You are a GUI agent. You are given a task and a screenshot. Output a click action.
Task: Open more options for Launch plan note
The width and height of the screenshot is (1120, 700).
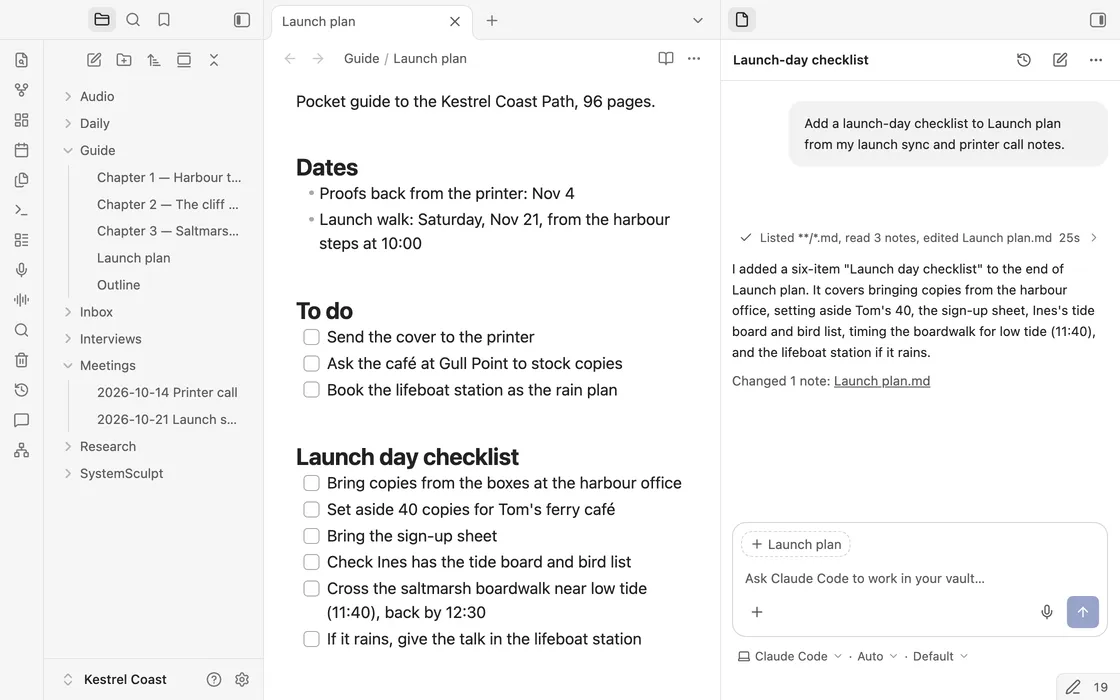[694, 59]
